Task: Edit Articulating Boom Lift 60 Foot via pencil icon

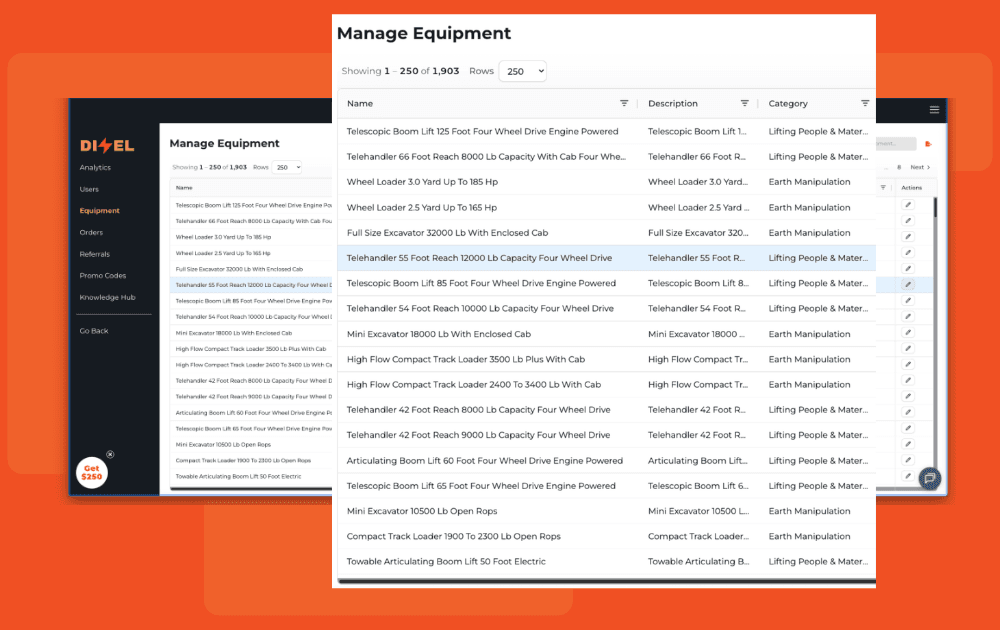Action: (x=908, y=412)
